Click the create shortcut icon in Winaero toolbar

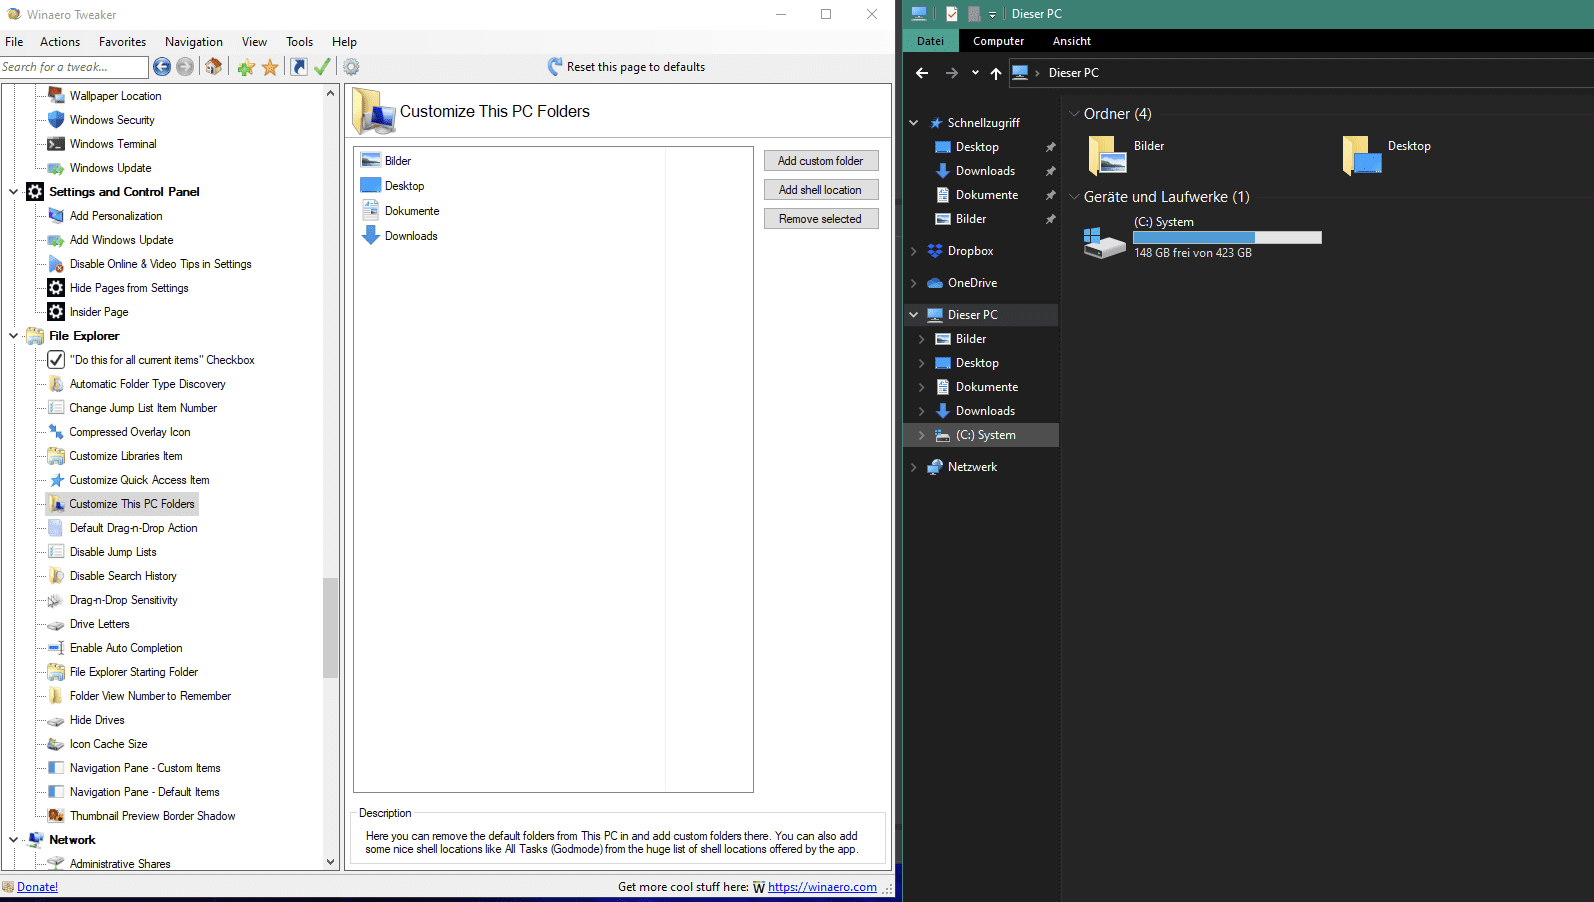point(298,67)
